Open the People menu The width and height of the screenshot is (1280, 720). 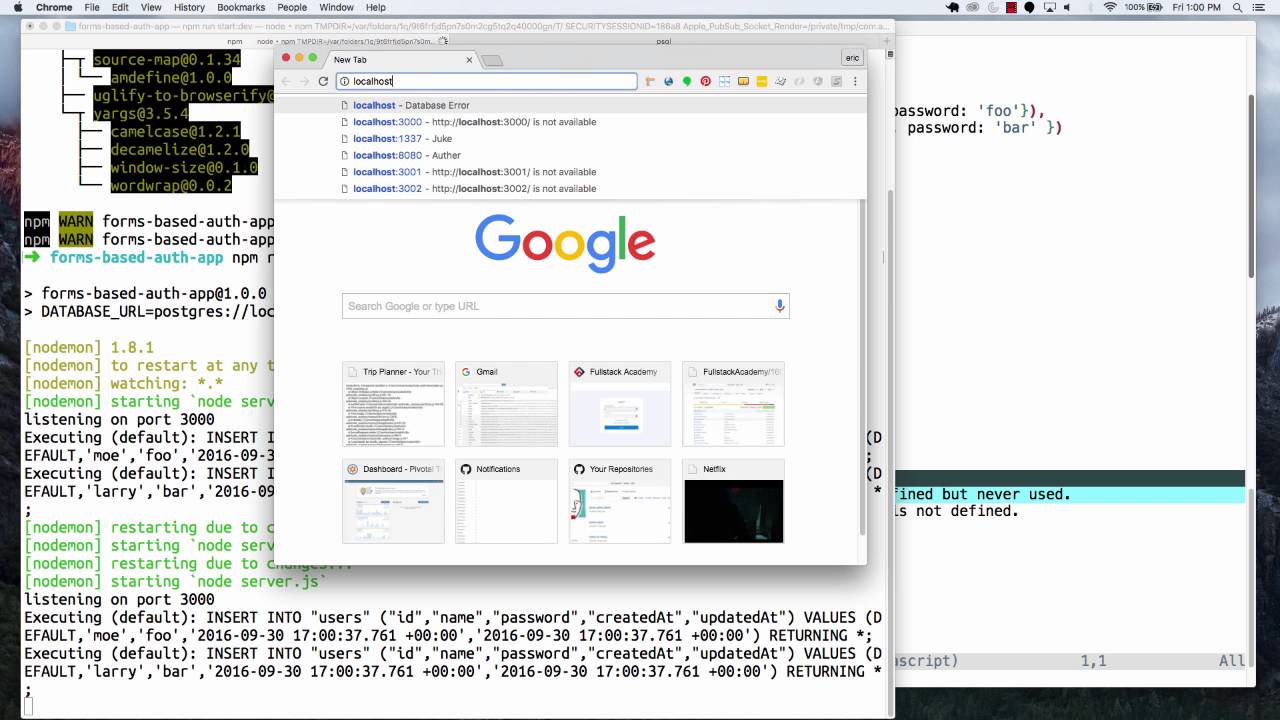pos(292,7)
